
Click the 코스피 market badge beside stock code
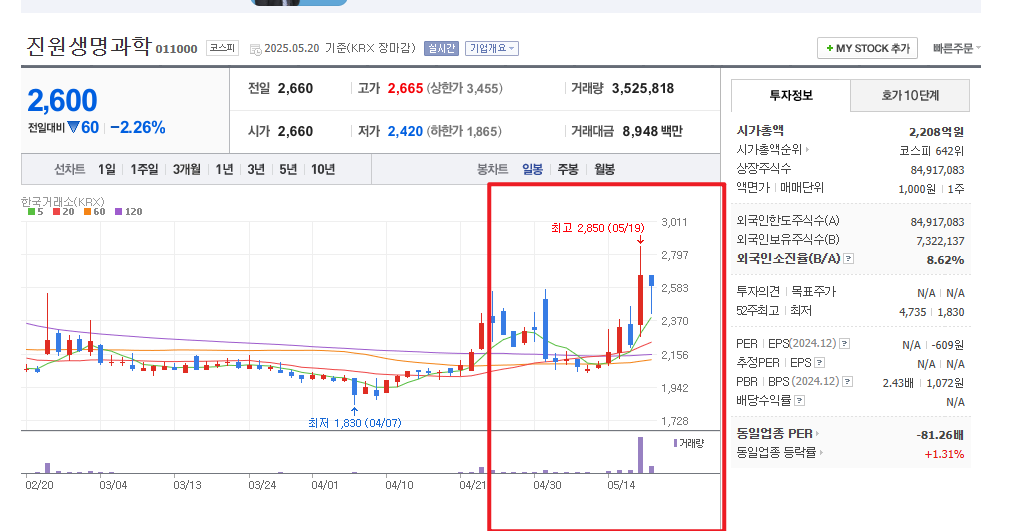(222, 48)
